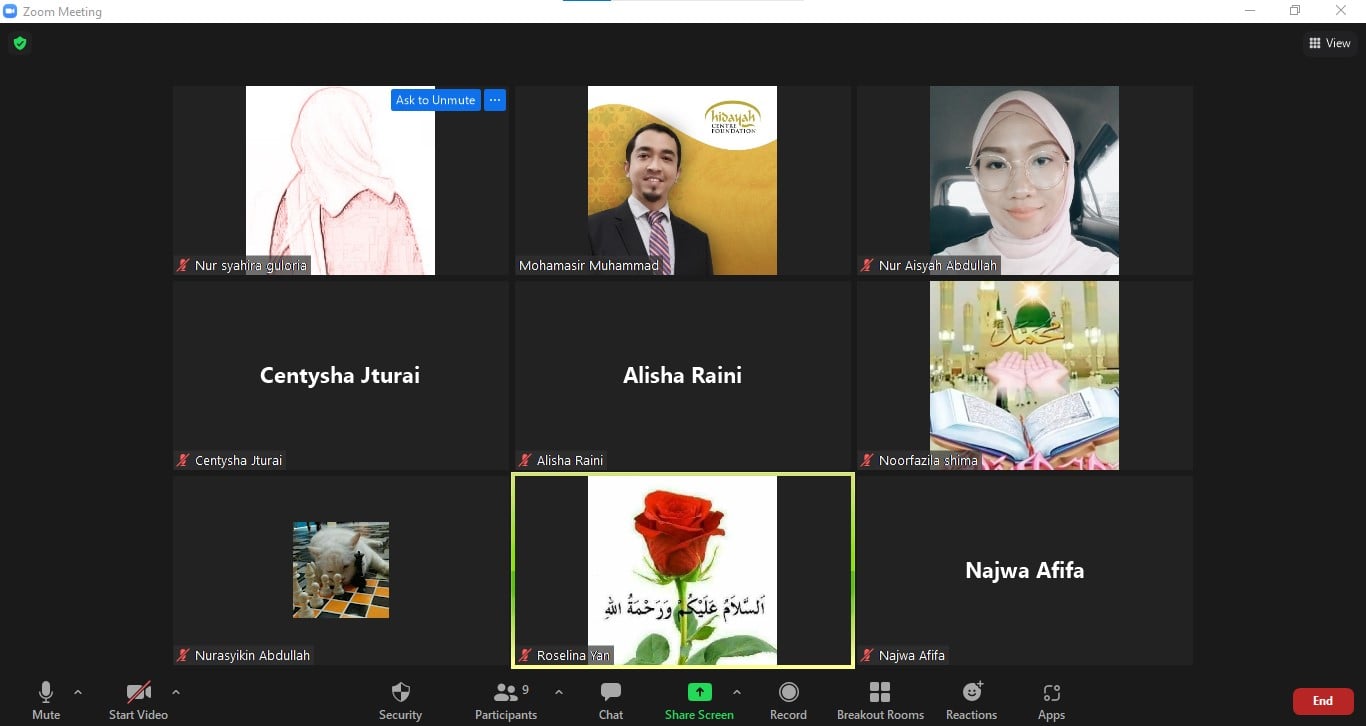Expand video options arrow beside Start Video
The width and height of the screenshot is (1366, 726).
tap(176, 692)
